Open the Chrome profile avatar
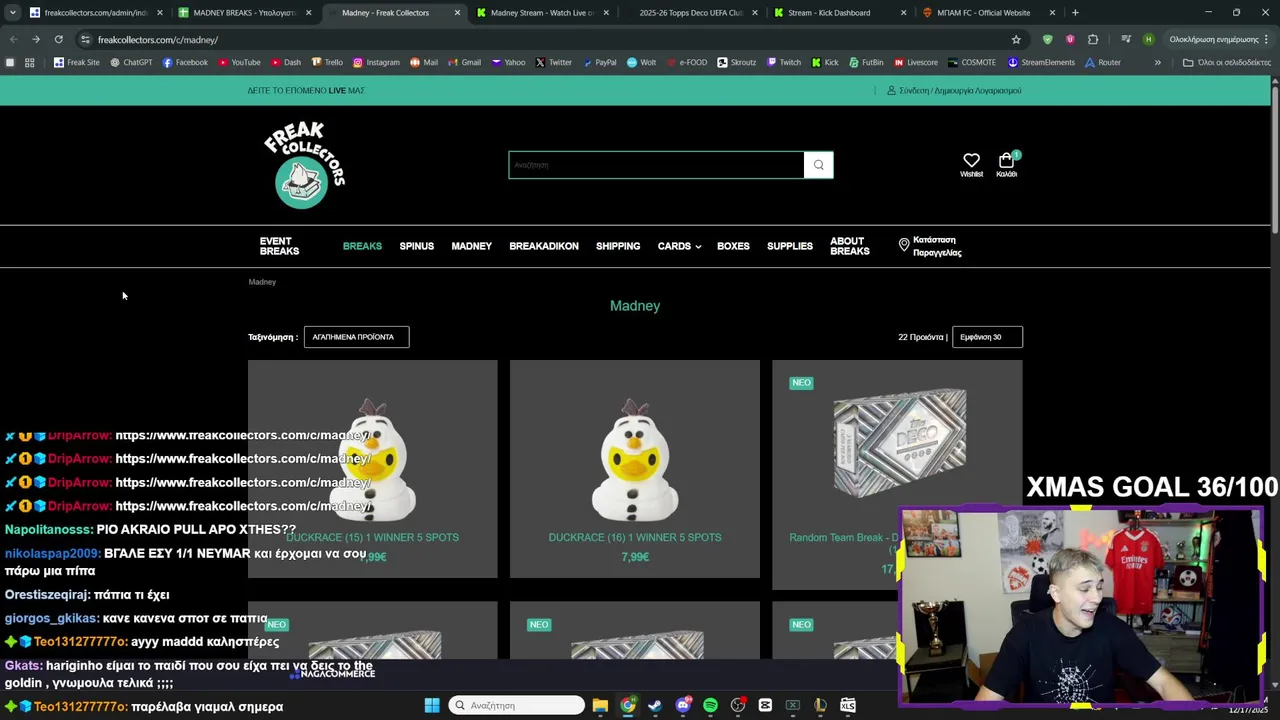The height and width of the screenshot is (720, 1280). pos(1148,39)
